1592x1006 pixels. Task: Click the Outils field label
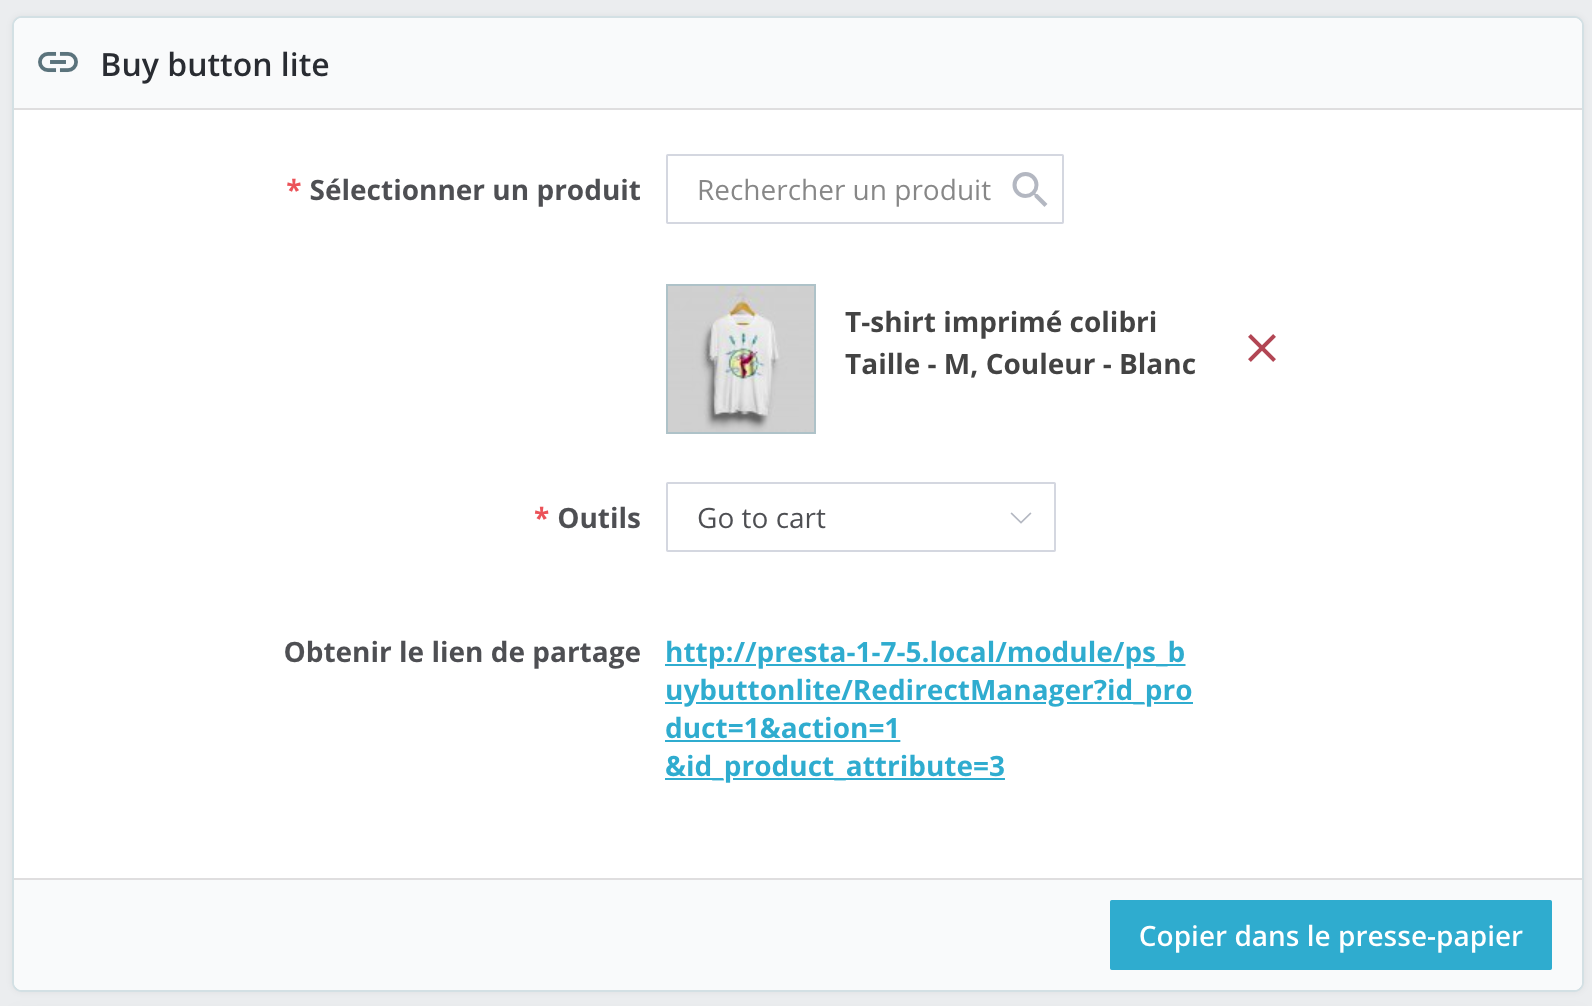click(x=599, y=518)
